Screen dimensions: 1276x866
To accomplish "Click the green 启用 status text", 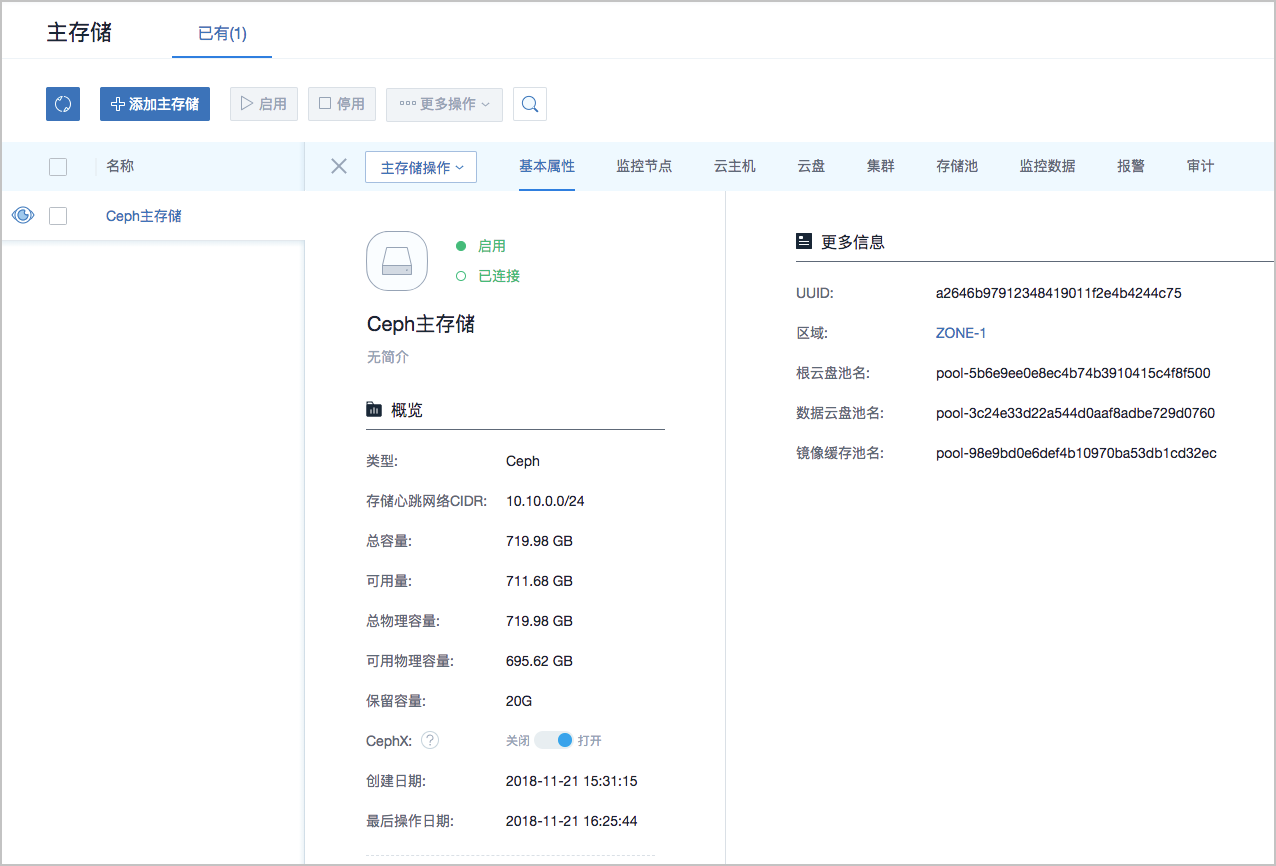I will coord(491,246).
